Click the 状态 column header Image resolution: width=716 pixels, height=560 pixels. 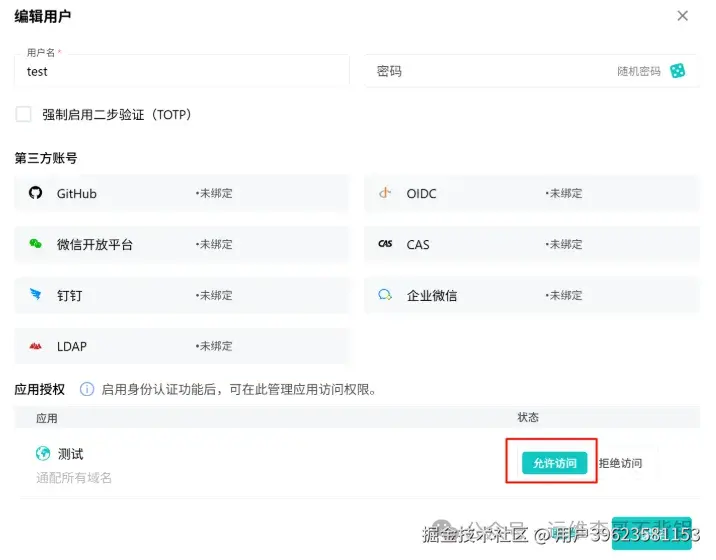[x=528, y=417]
